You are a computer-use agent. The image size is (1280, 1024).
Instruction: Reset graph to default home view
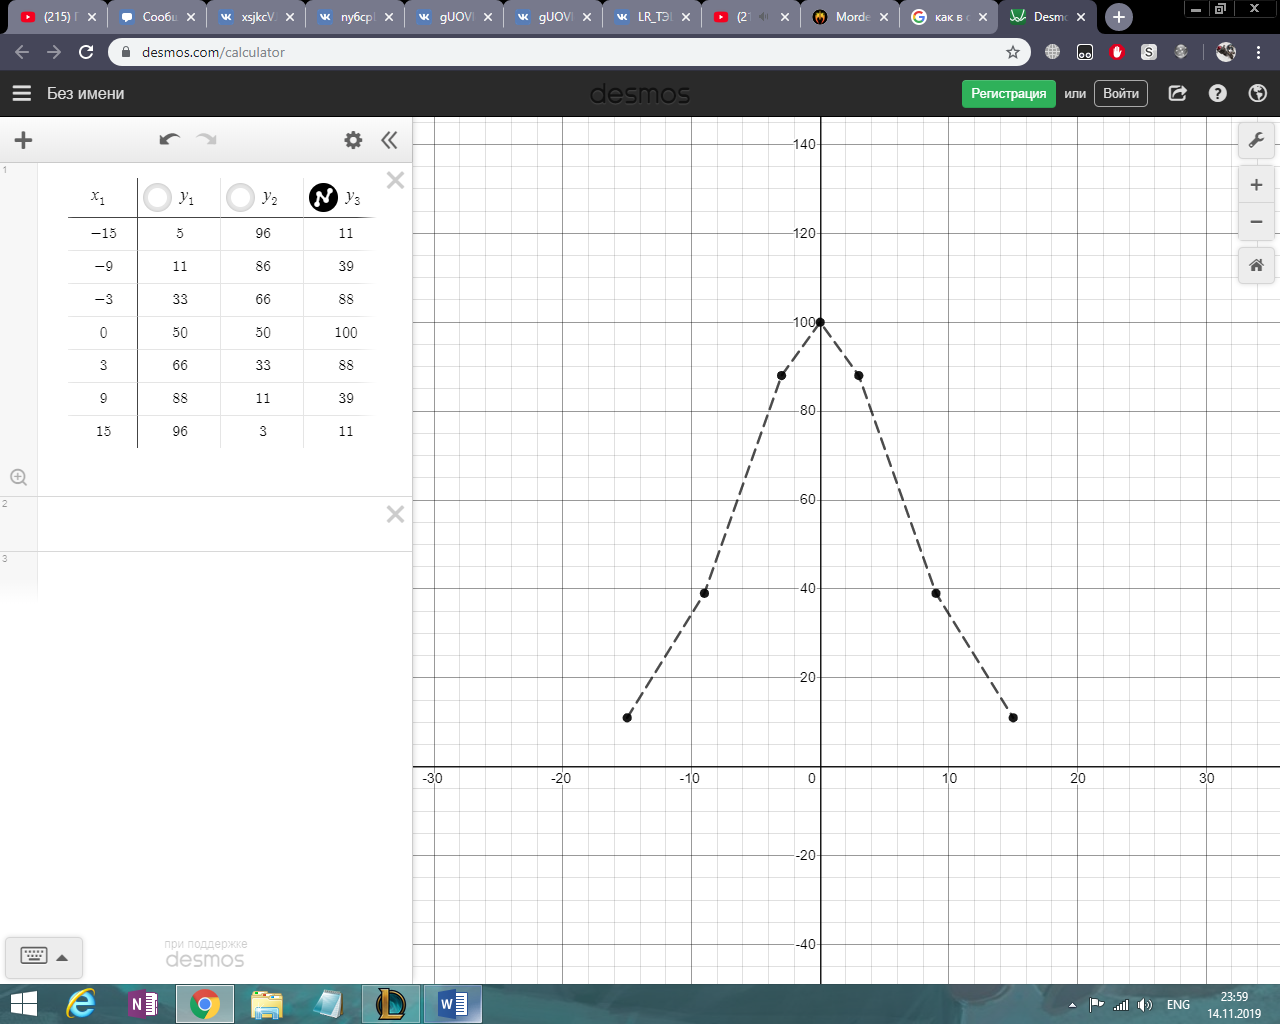[1256, 265]
